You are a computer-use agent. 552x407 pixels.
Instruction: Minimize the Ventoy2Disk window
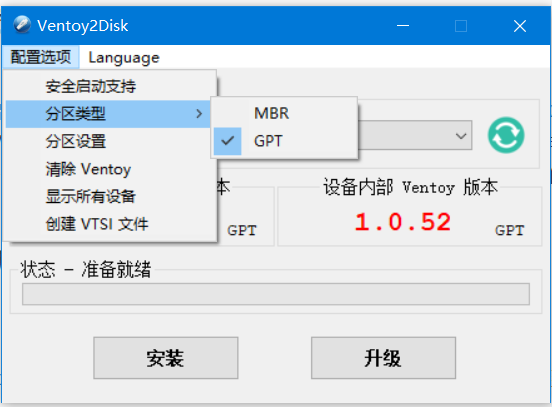tap(403, 26)
